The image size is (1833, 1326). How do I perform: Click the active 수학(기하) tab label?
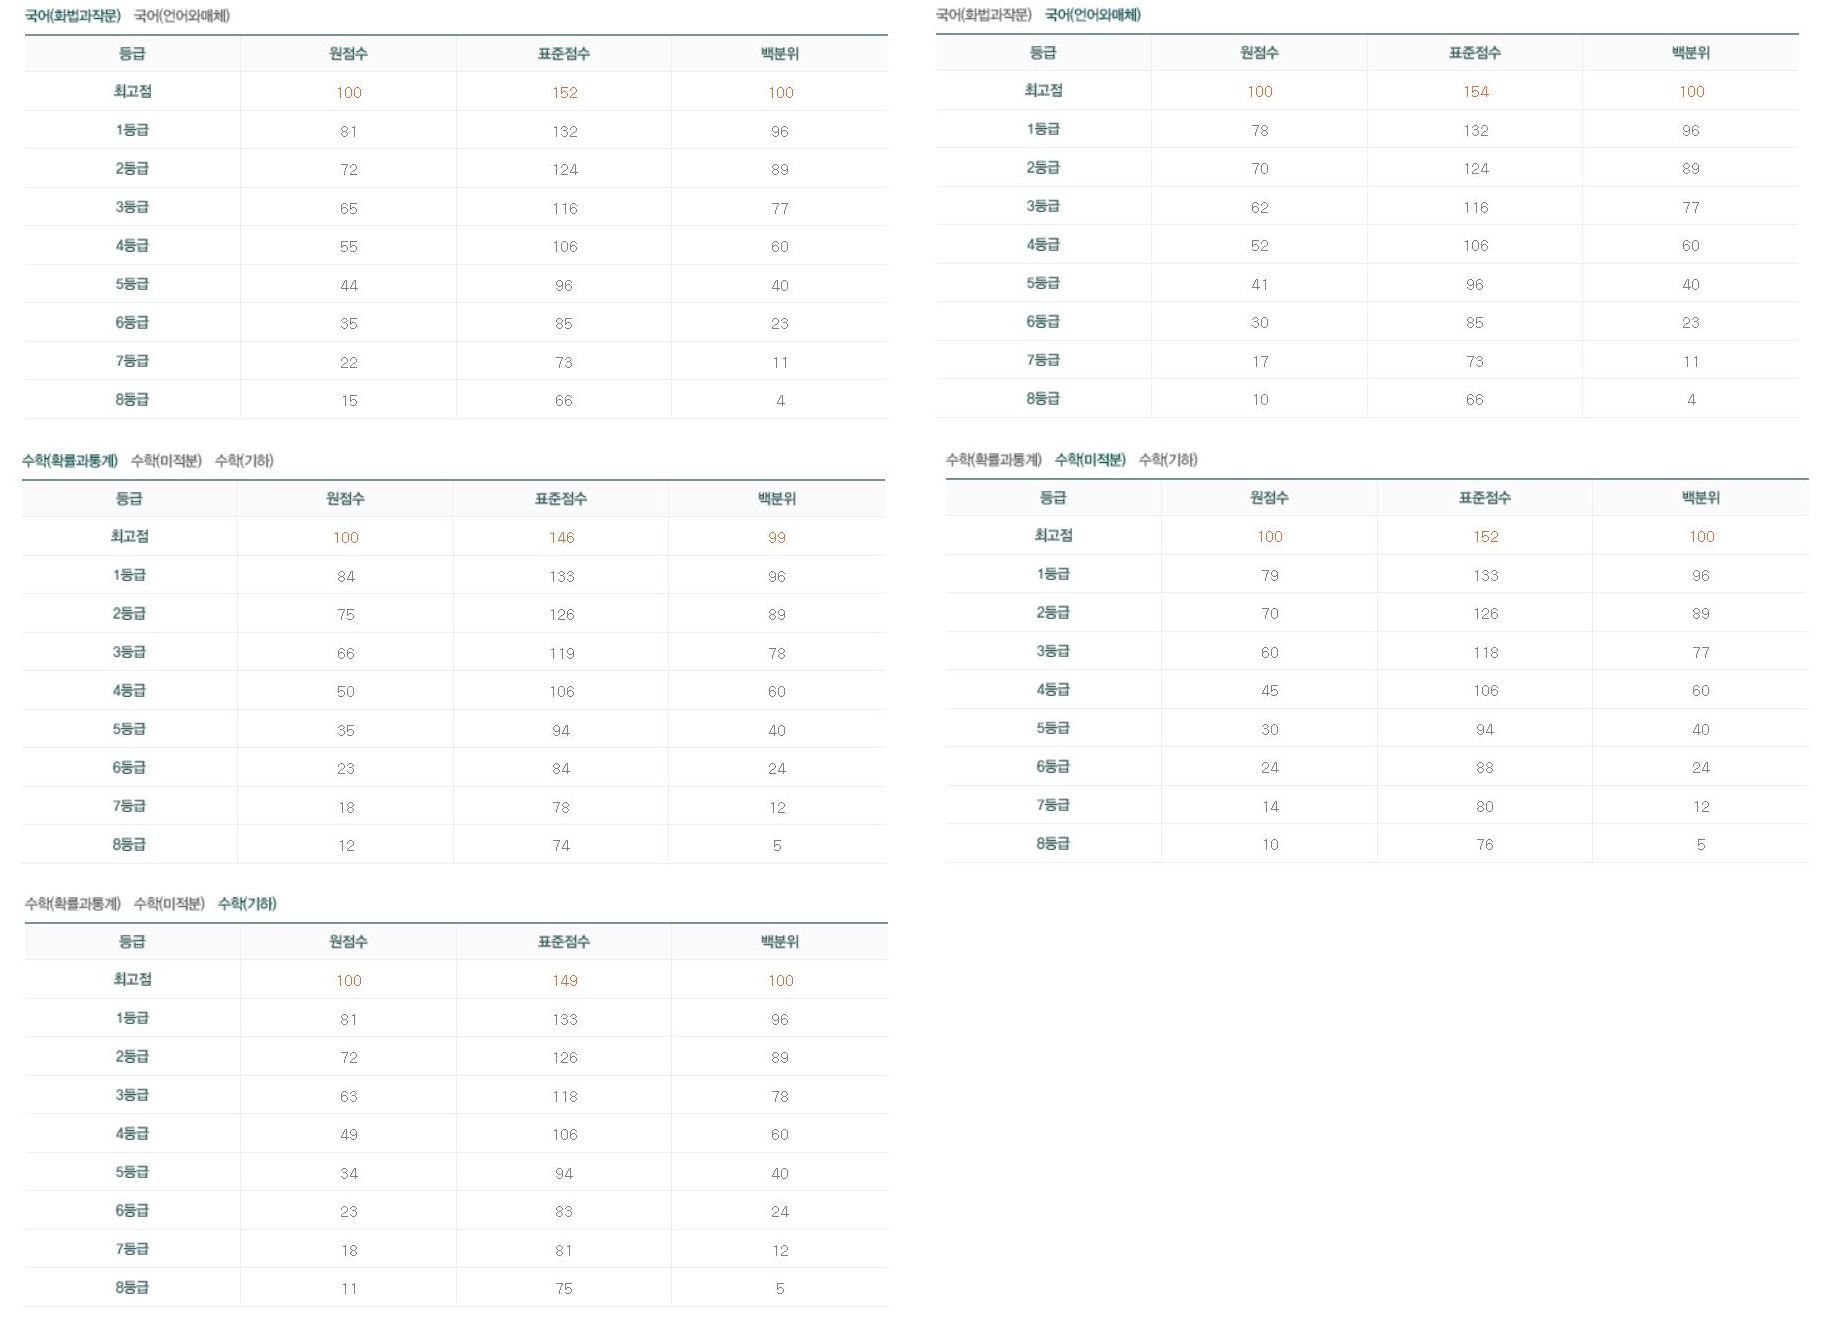247,904
